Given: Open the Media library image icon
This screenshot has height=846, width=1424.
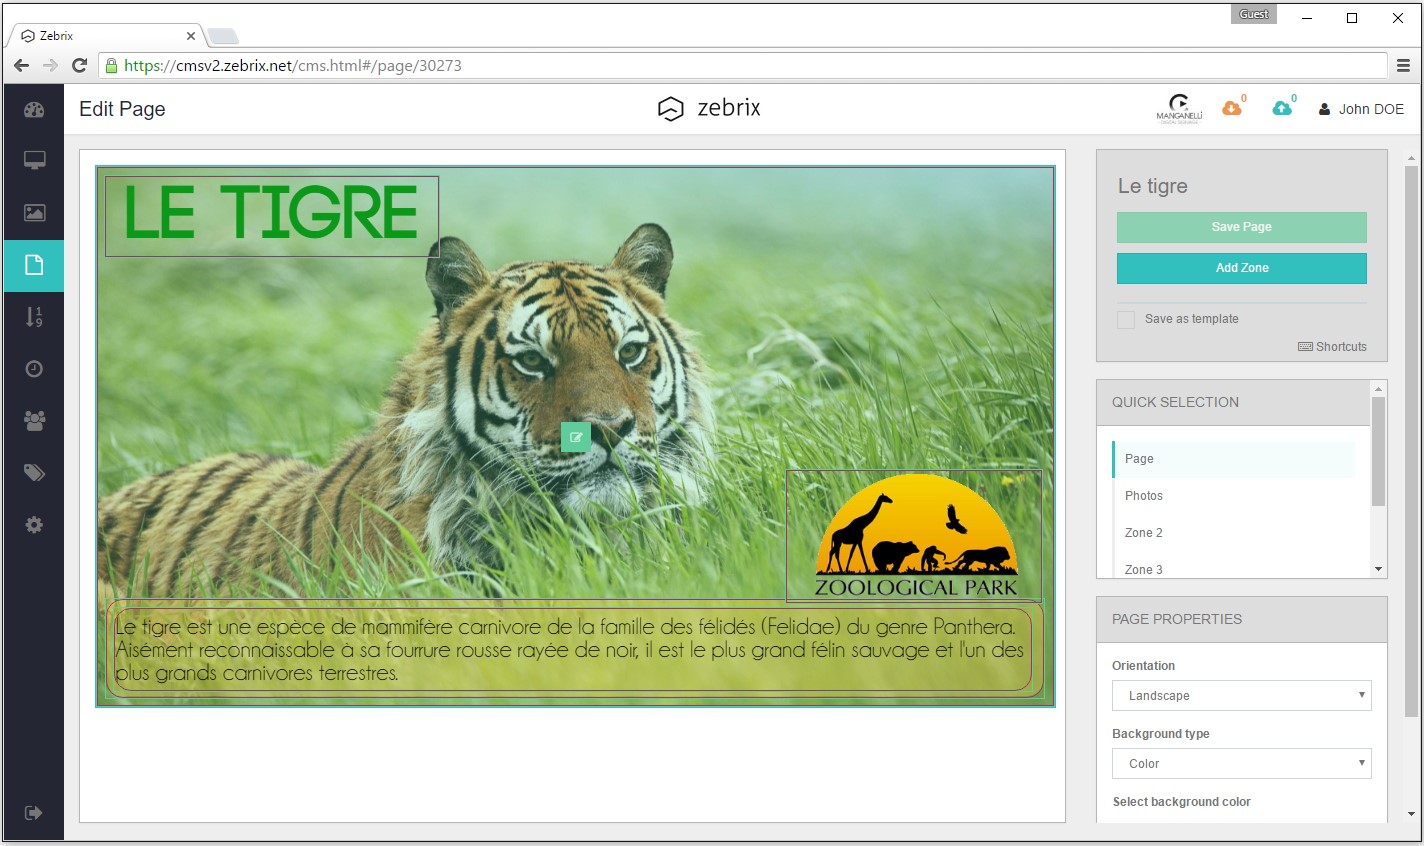Looking at the screenshot, I should [x=33, y=212].
